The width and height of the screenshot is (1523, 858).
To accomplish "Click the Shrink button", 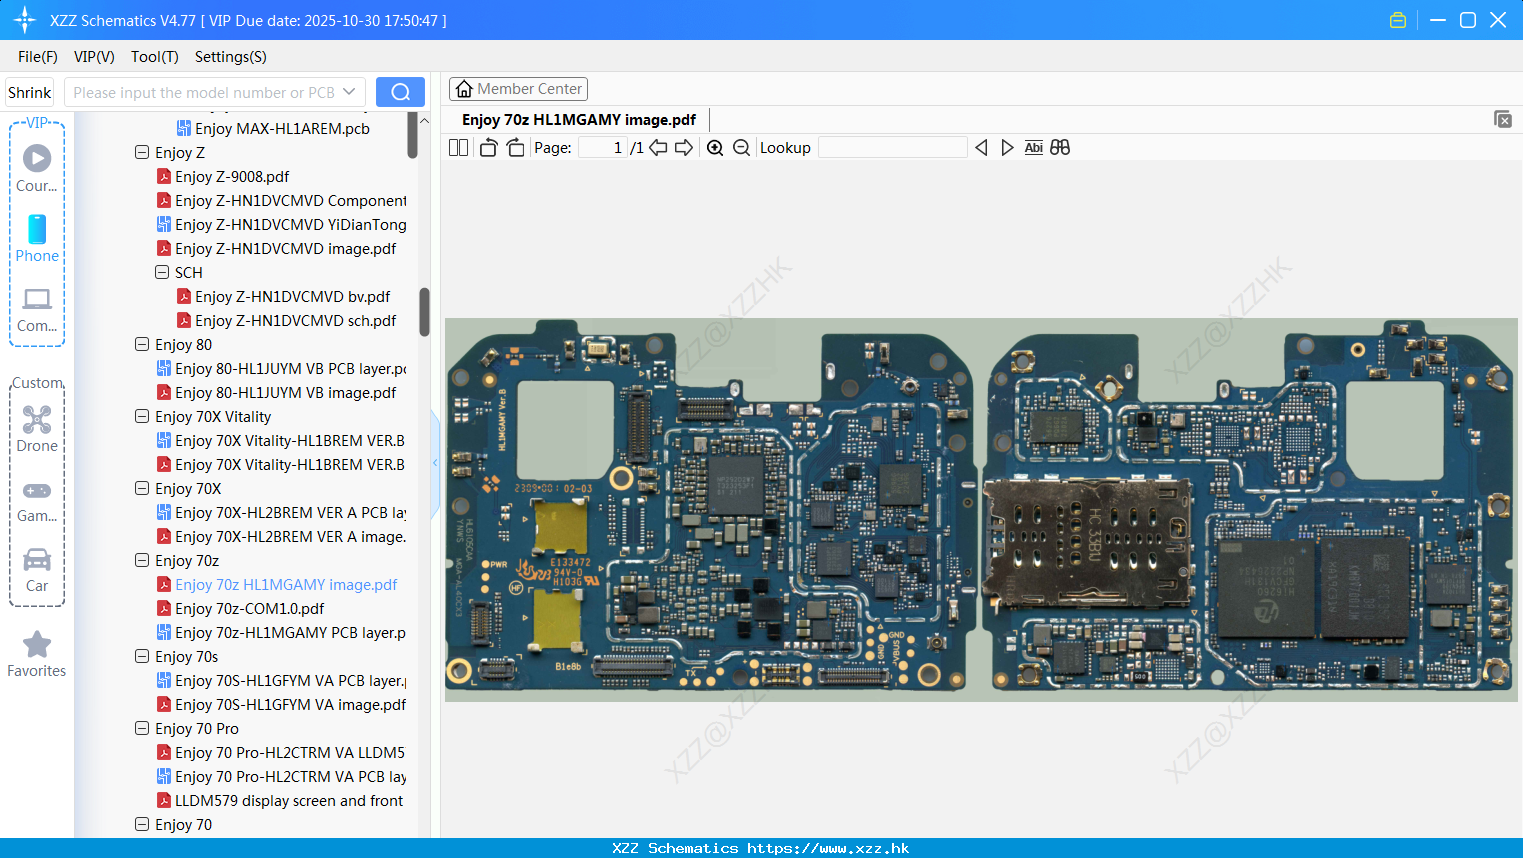I will tap(30, 92).
